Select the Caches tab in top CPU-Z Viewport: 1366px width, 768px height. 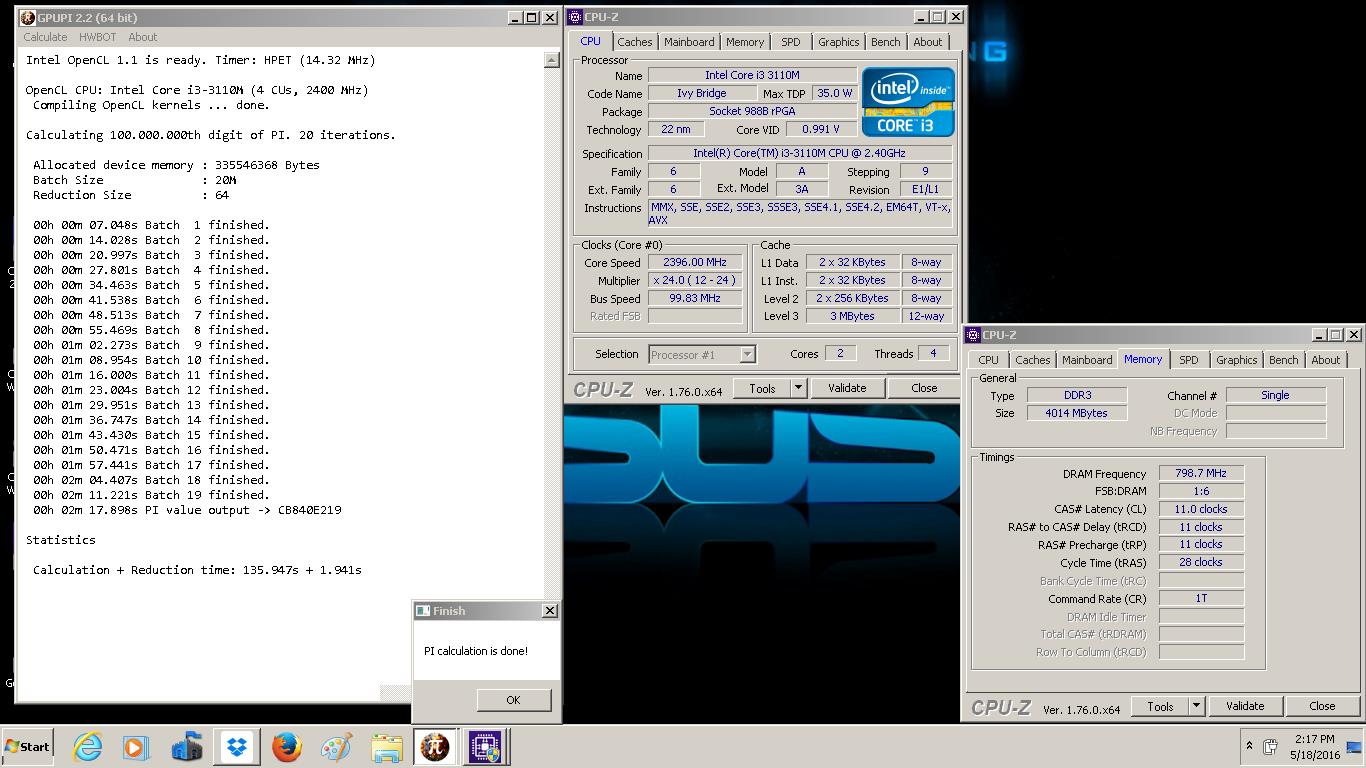(x=635, y=42)
